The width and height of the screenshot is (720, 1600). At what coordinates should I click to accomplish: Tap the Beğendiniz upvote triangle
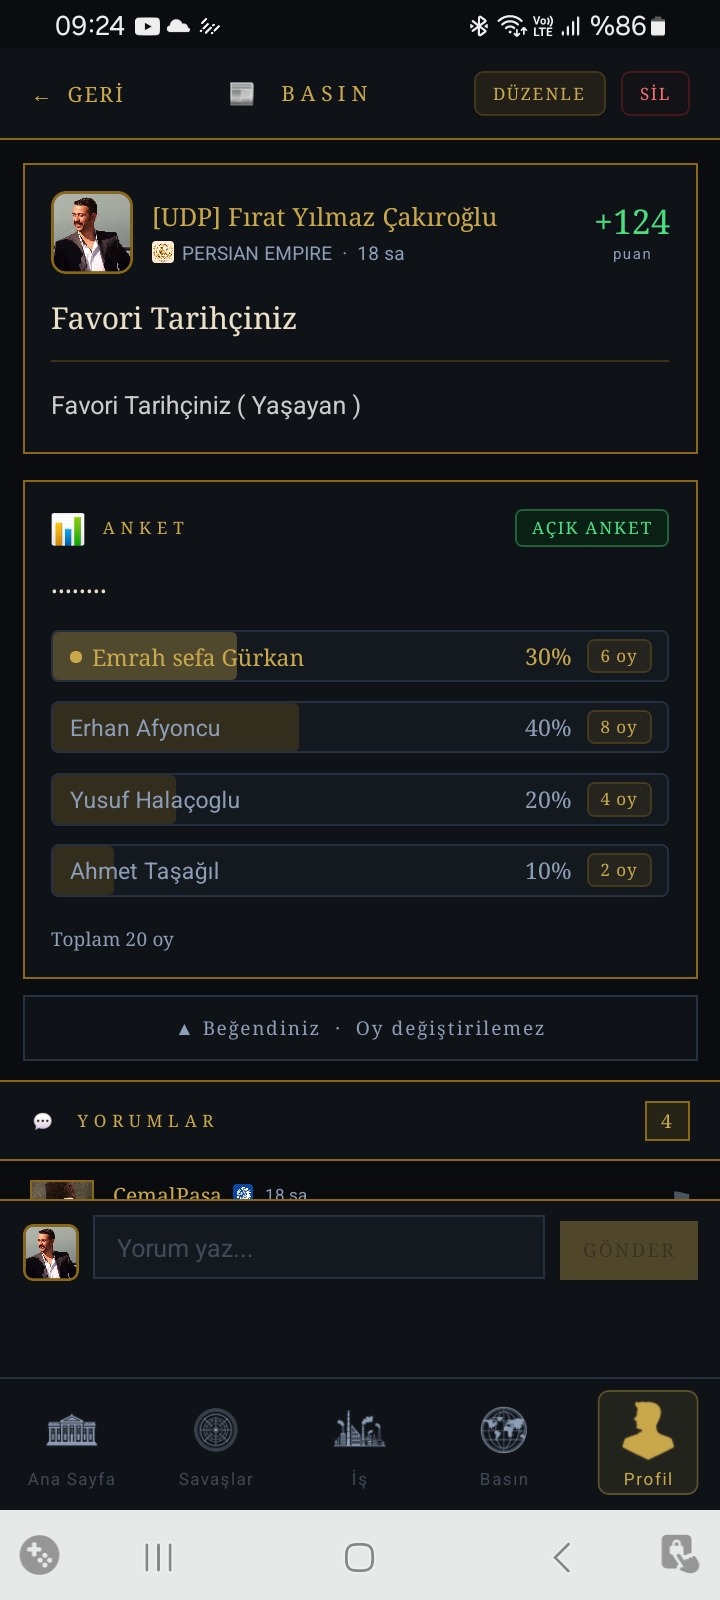[x=184, y=1029]
